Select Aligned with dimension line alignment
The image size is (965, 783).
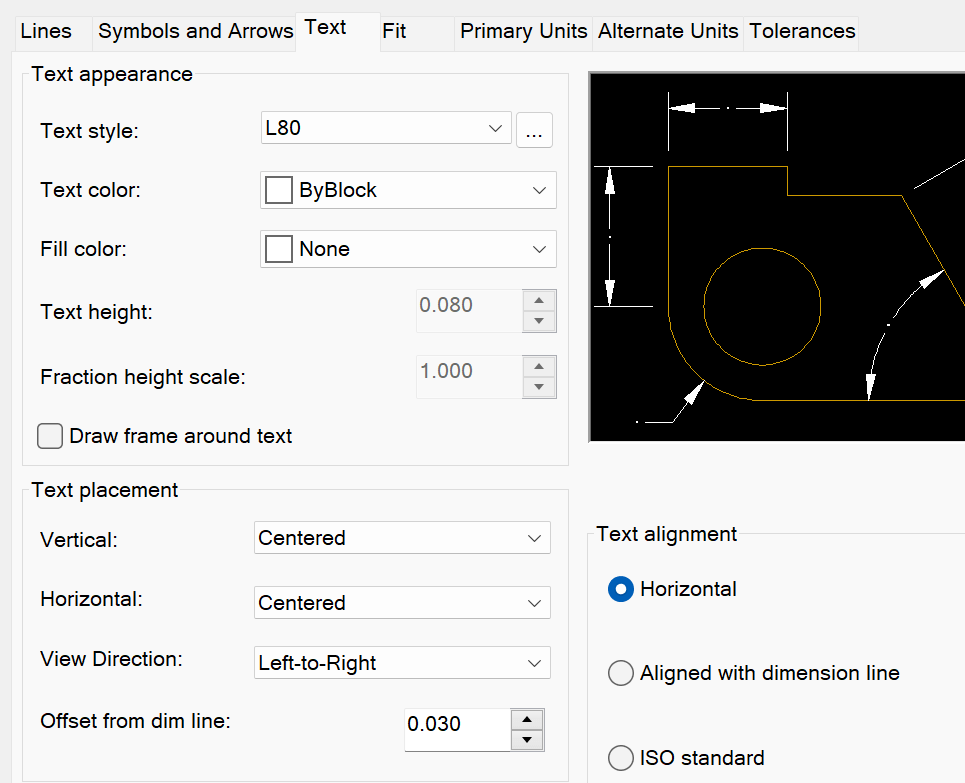(620, 673)
